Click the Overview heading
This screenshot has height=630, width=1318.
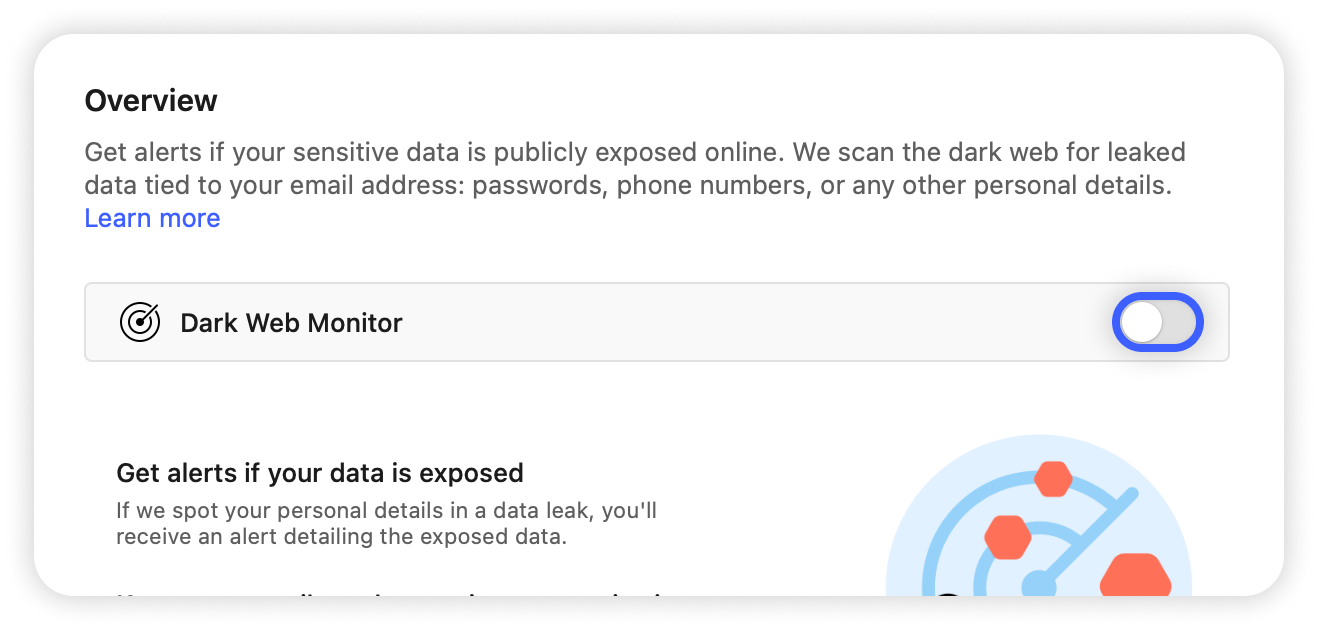tap(151, 101)
